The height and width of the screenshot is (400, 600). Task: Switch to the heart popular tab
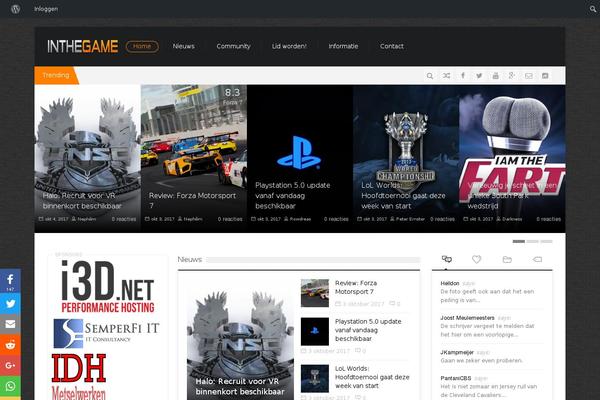pyautogui.click(x=476, y=260)
